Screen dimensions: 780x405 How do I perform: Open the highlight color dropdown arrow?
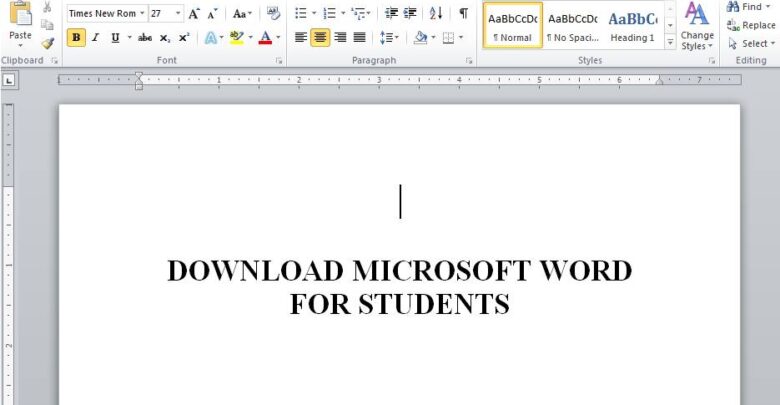pos(250,37)
